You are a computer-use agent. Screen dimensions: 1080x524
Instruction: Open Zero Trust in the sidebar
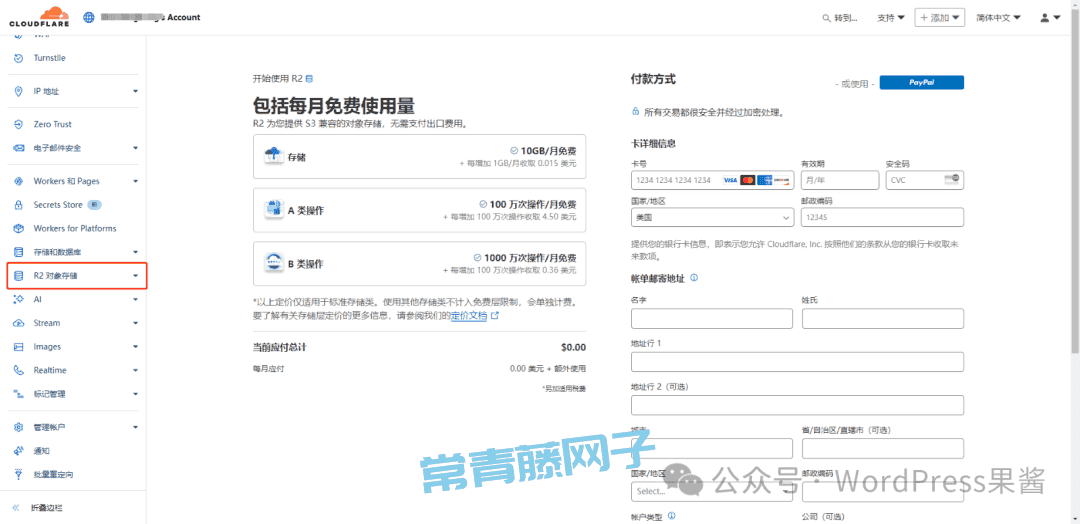(x=52, y=124)
